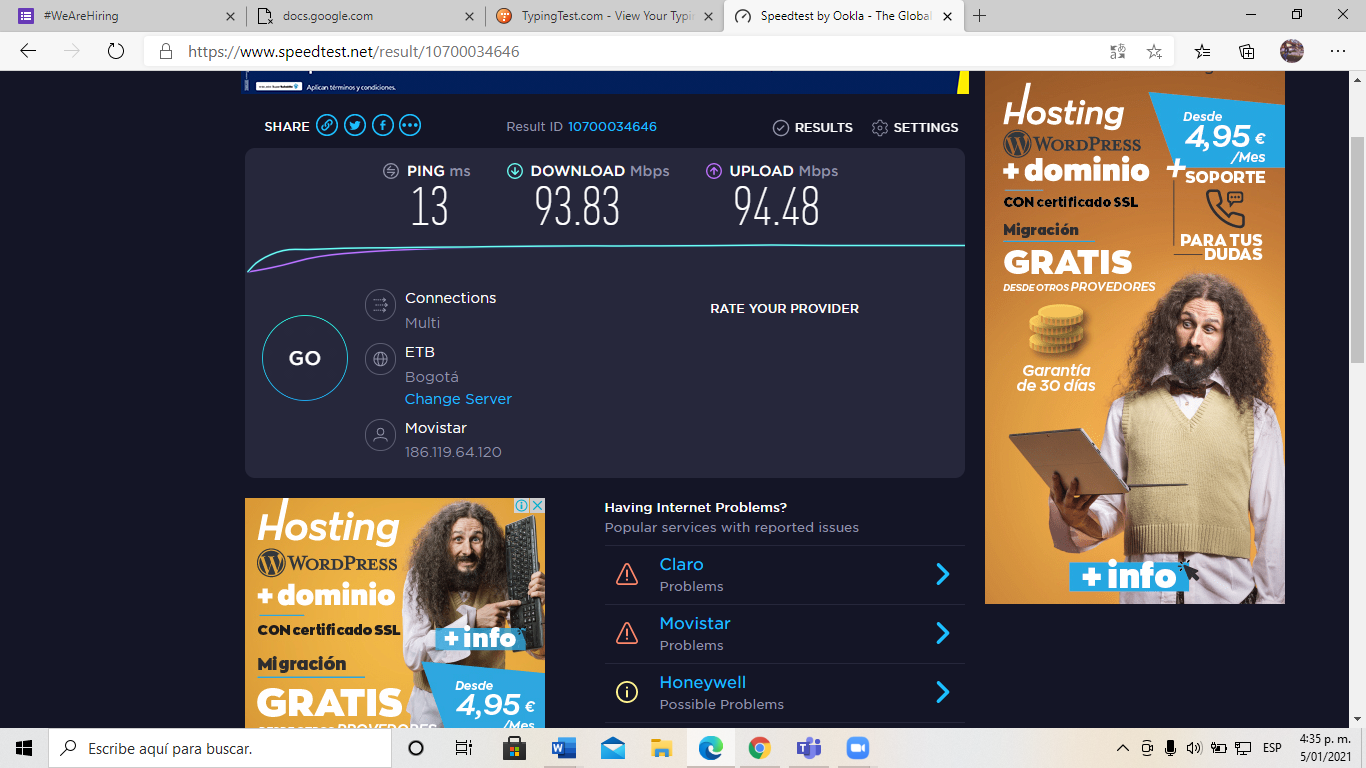Click the Movistar user icon

pos(380,435)
